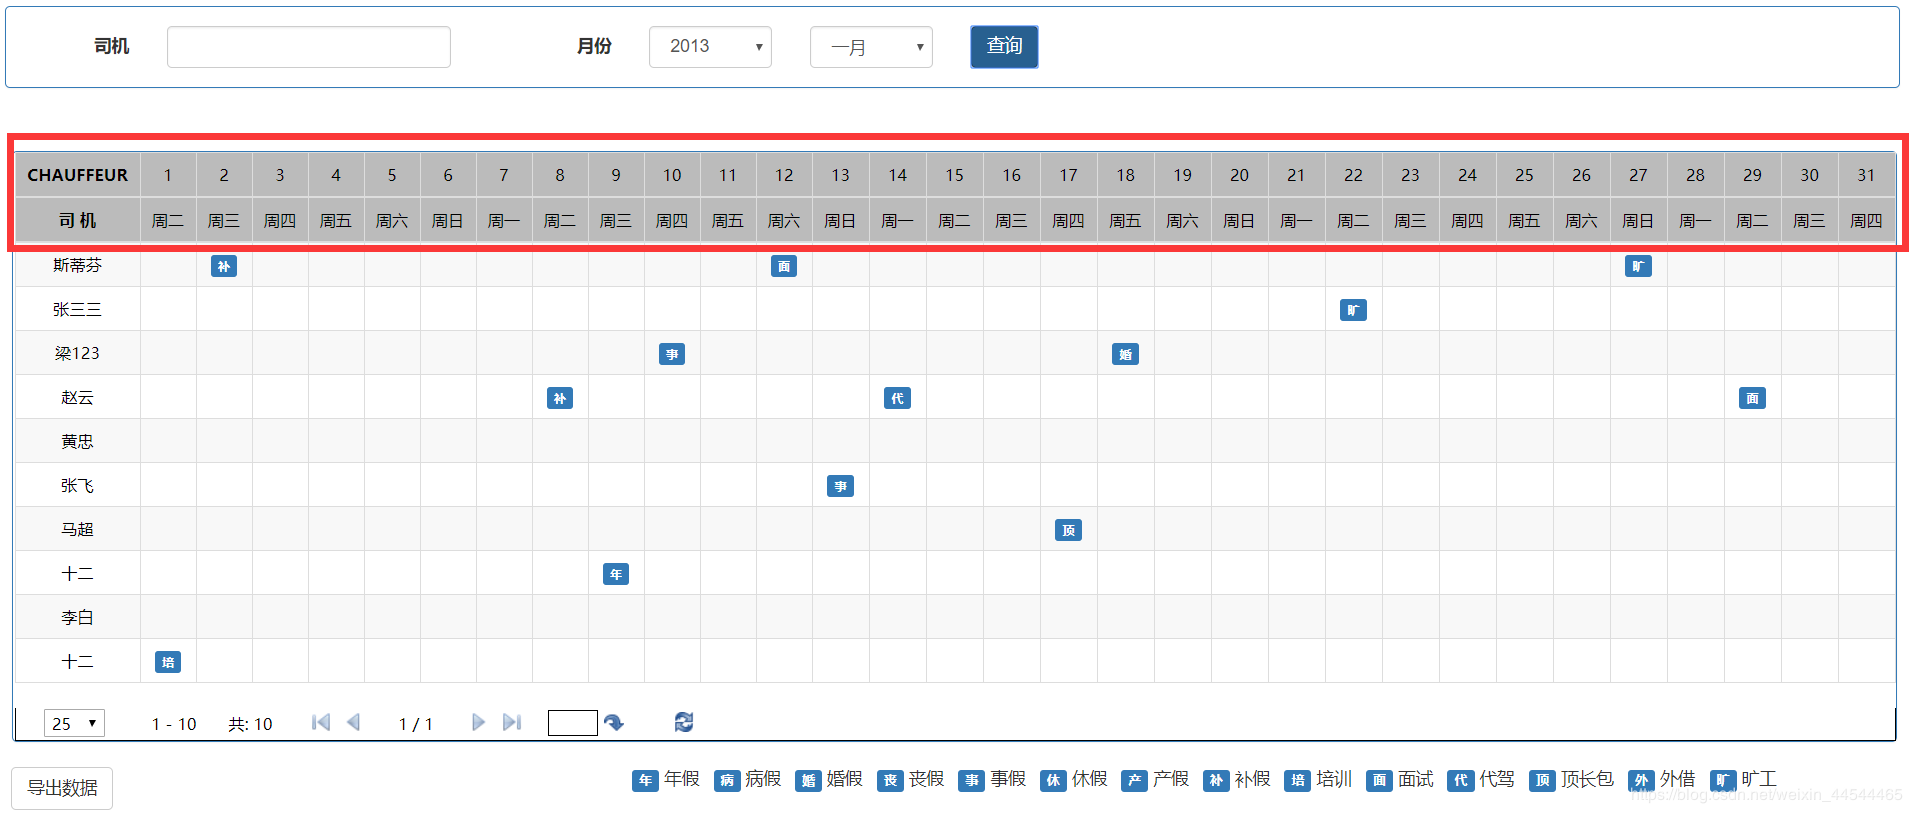Click the 事 badge in 张飞's row
The height and width of the screenshot is (813, 1912).
[840, 486]
